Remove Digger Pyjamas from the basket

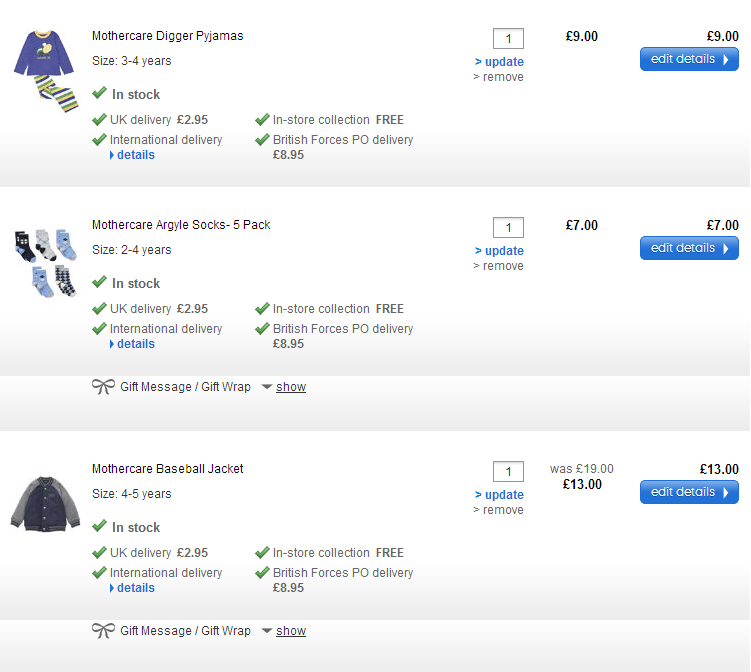point(499,77)
